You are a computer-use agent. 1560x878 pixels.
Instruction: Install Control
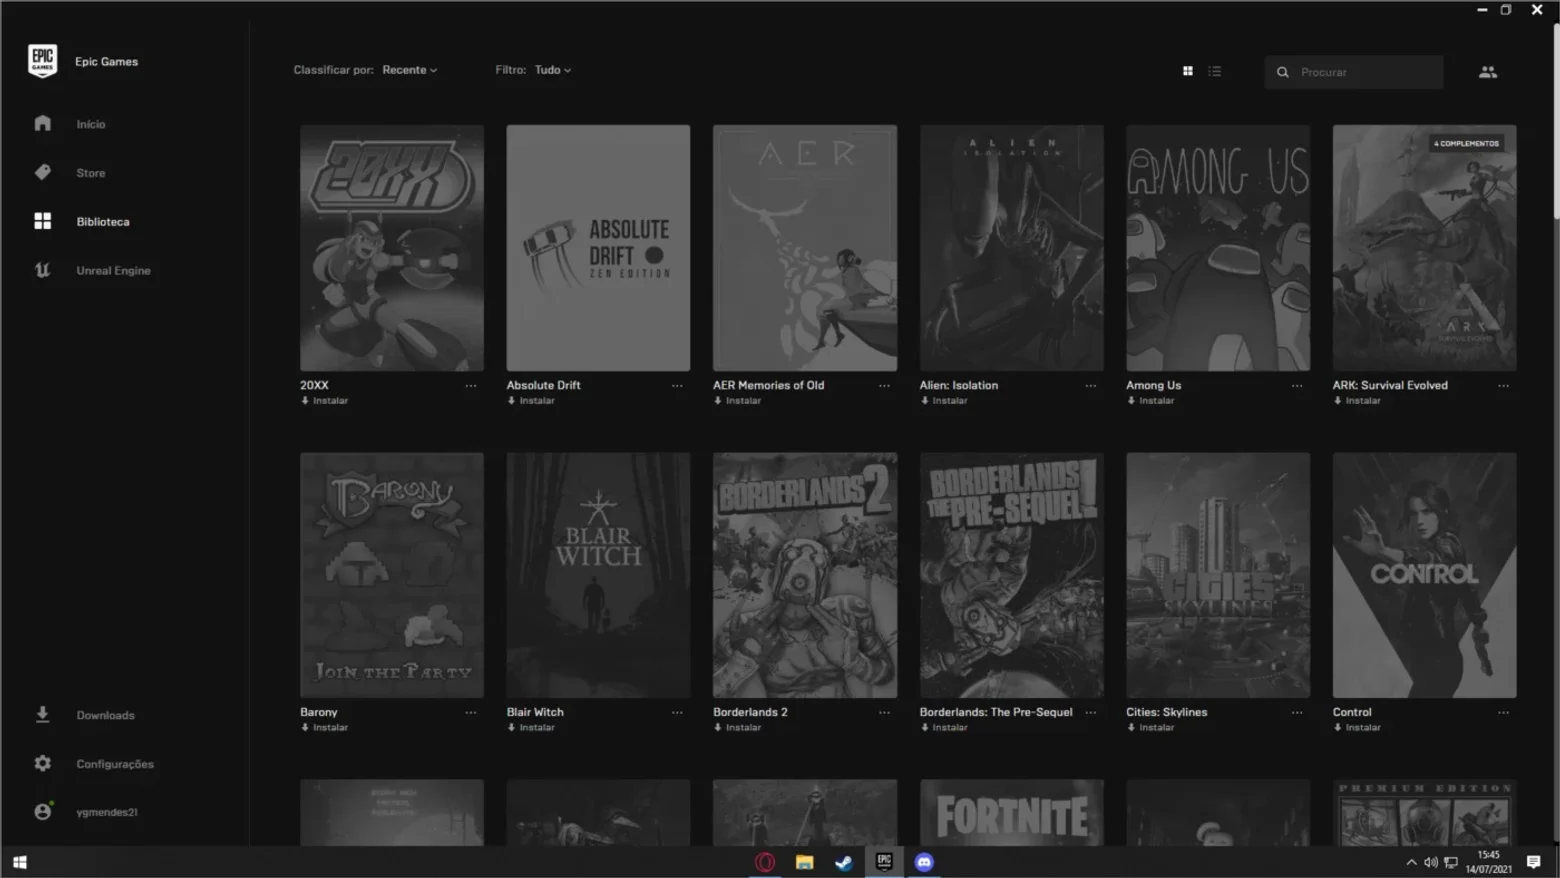(x=1357, y=728)
